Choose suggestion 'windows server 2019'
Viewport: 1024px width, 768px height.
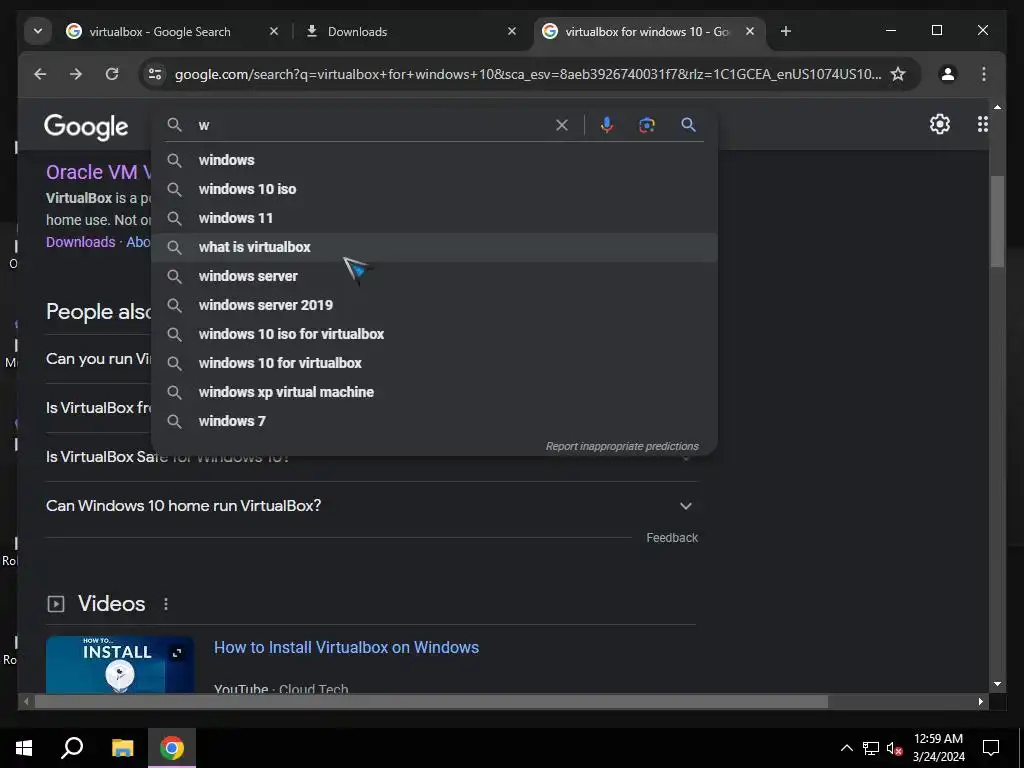[x=434, y=305]
